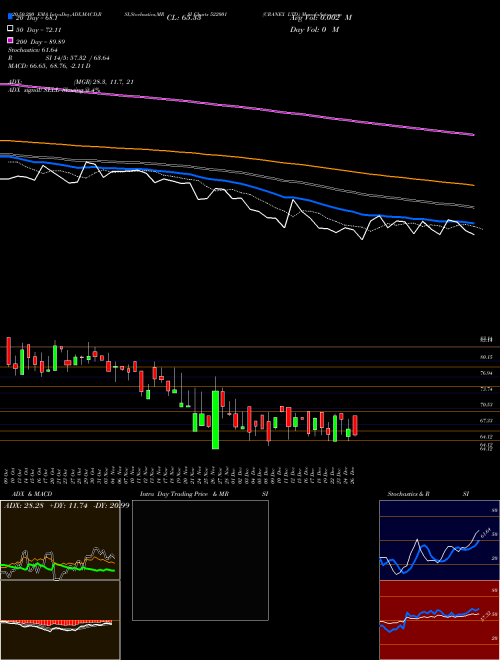
Task: Click the 'Stochastics: 61.64' readout
Action: click(x=32, y=50)
